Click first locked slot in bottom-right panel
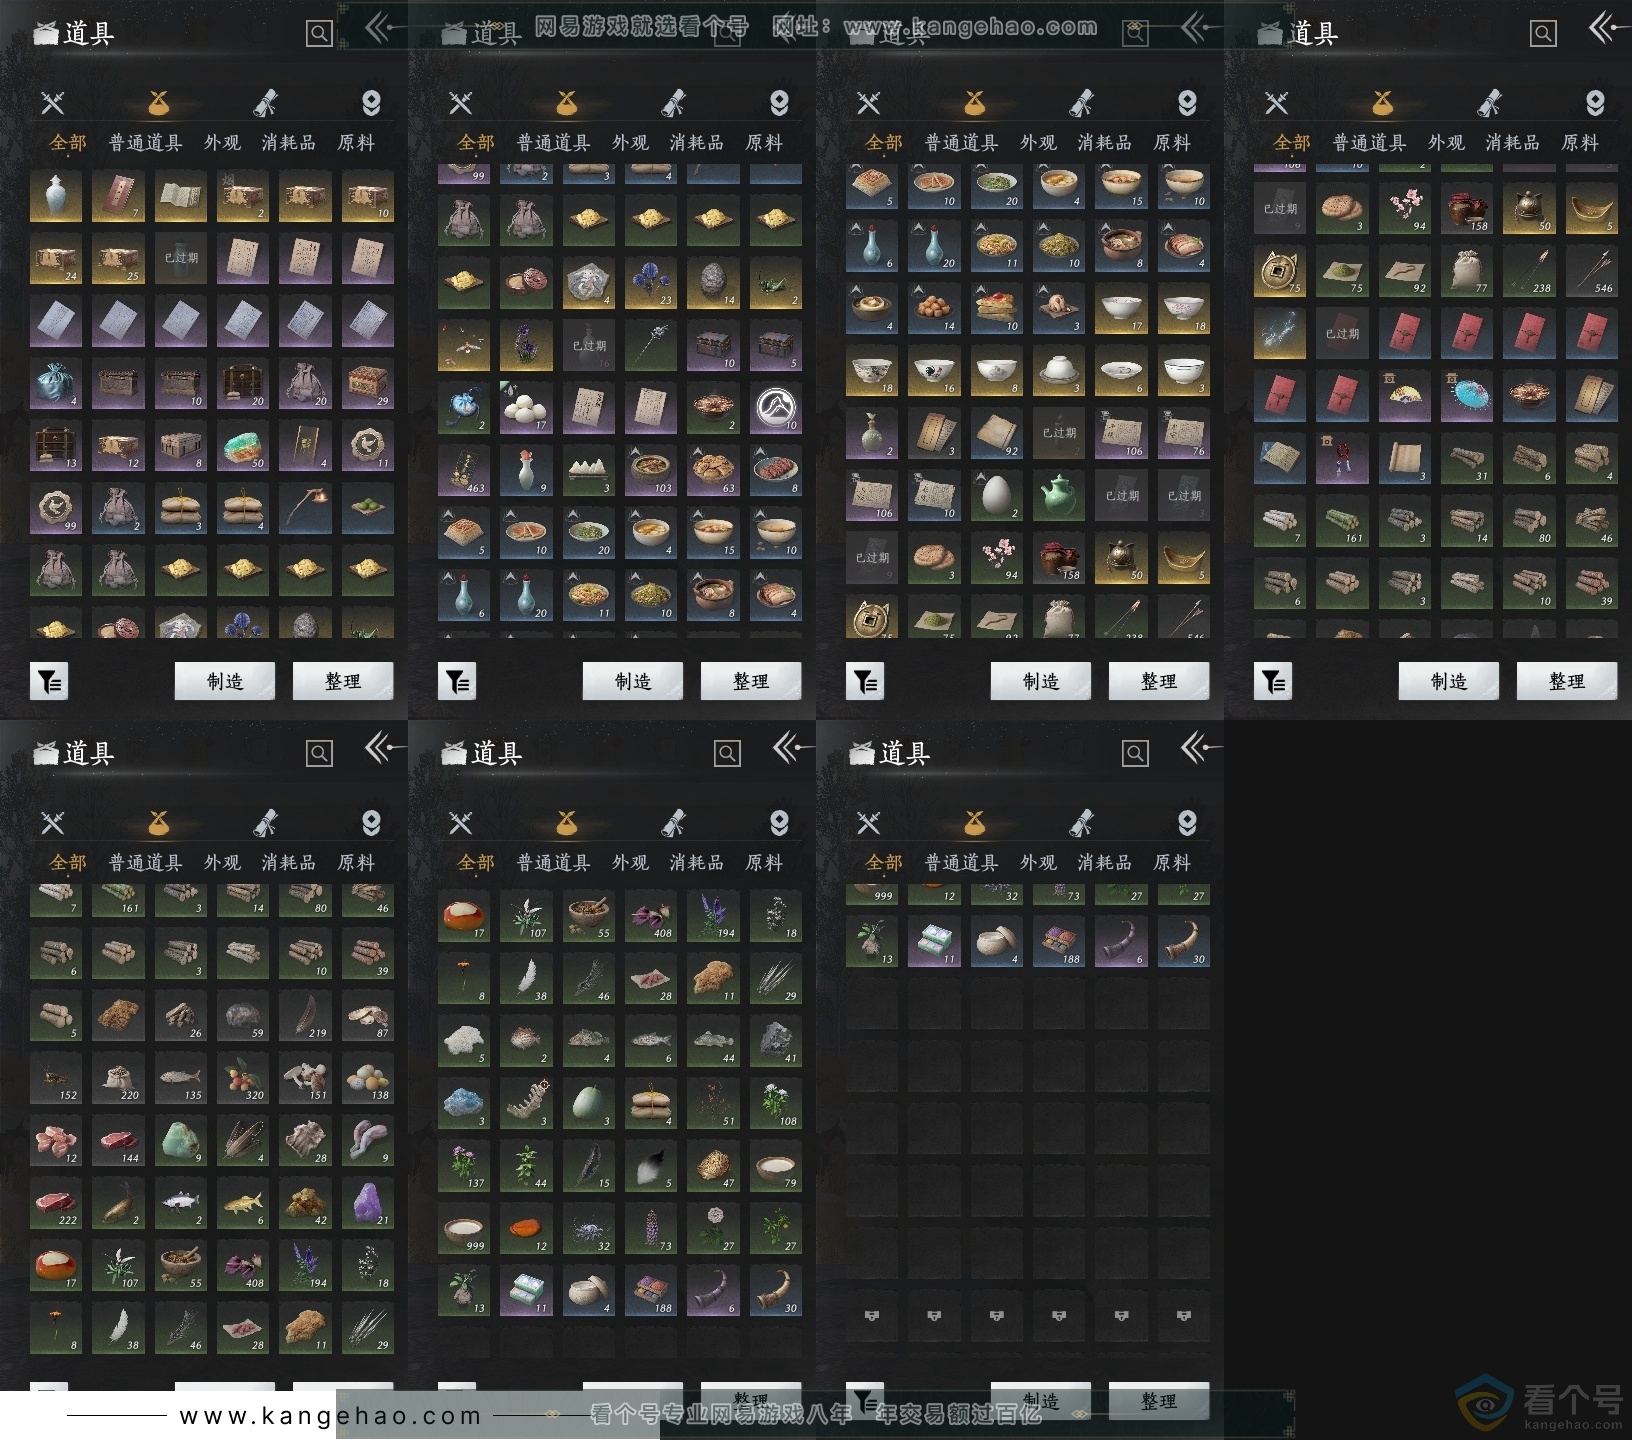This screenshot has height=1440, width=1632. click(872, 1316)
